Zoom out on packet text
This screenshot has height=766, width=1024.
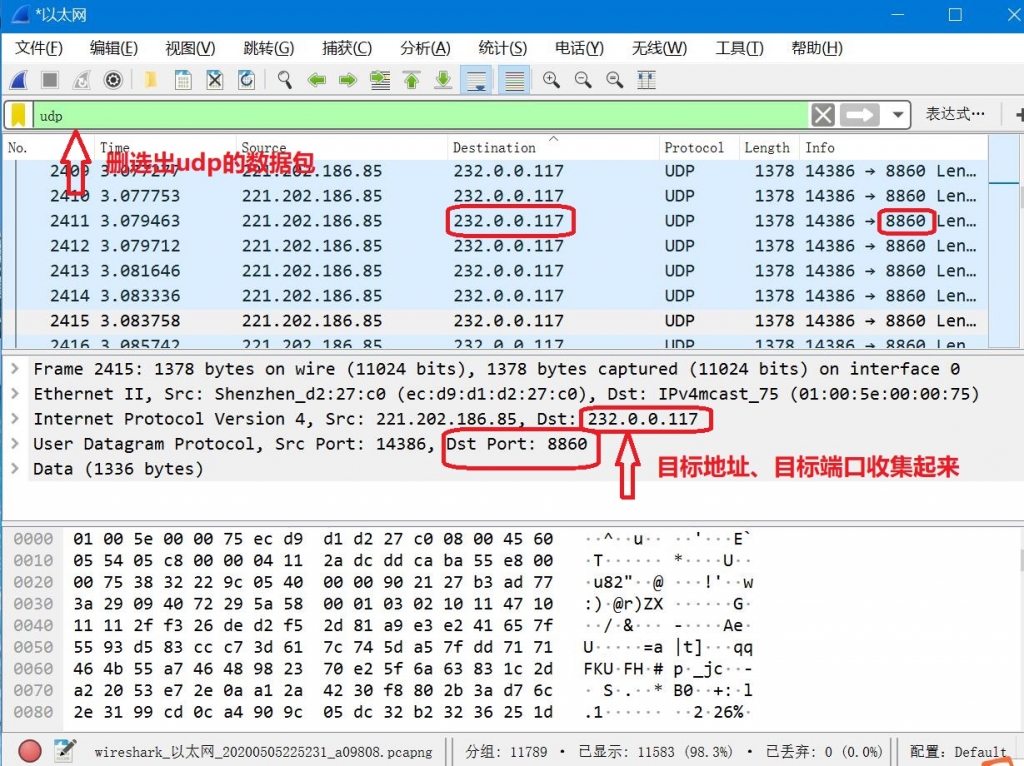pyautogui.click(x=583, y=80)
